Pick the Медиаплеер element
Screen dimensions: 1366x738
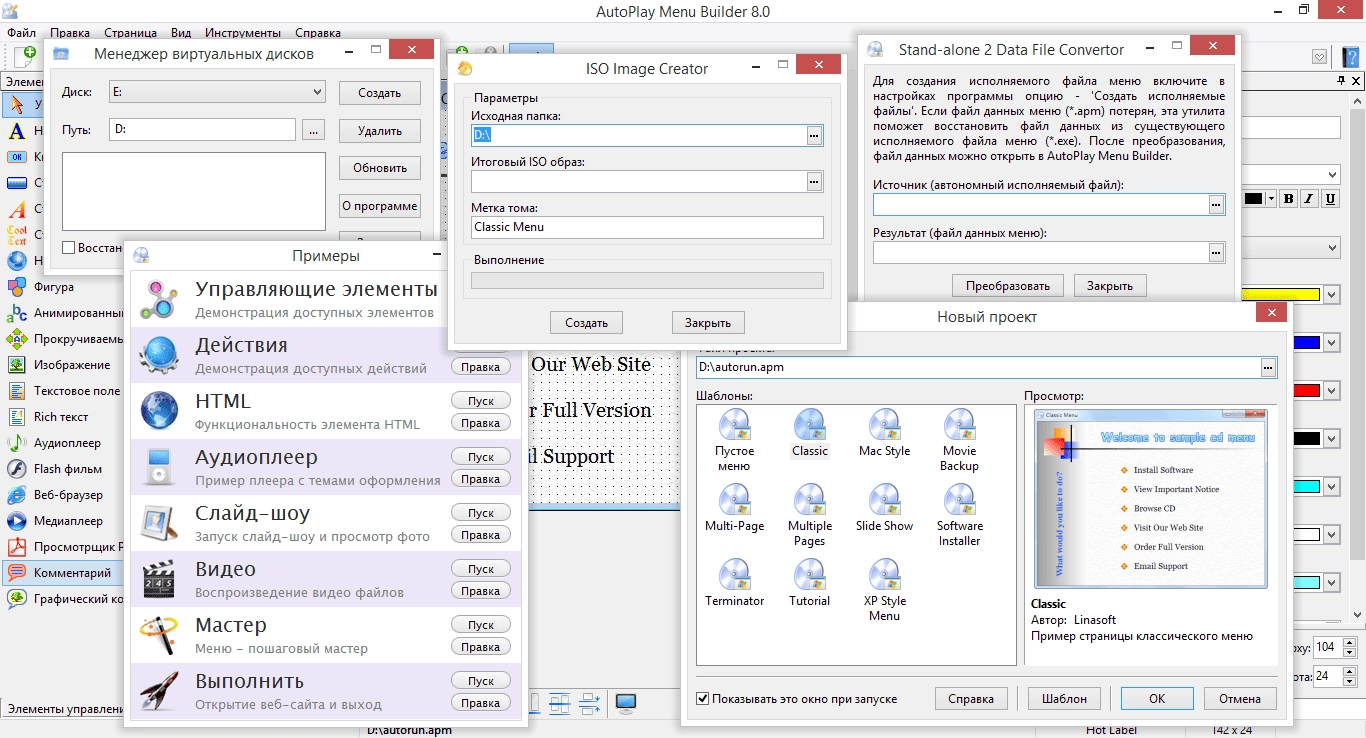click(x=54, y=521)
